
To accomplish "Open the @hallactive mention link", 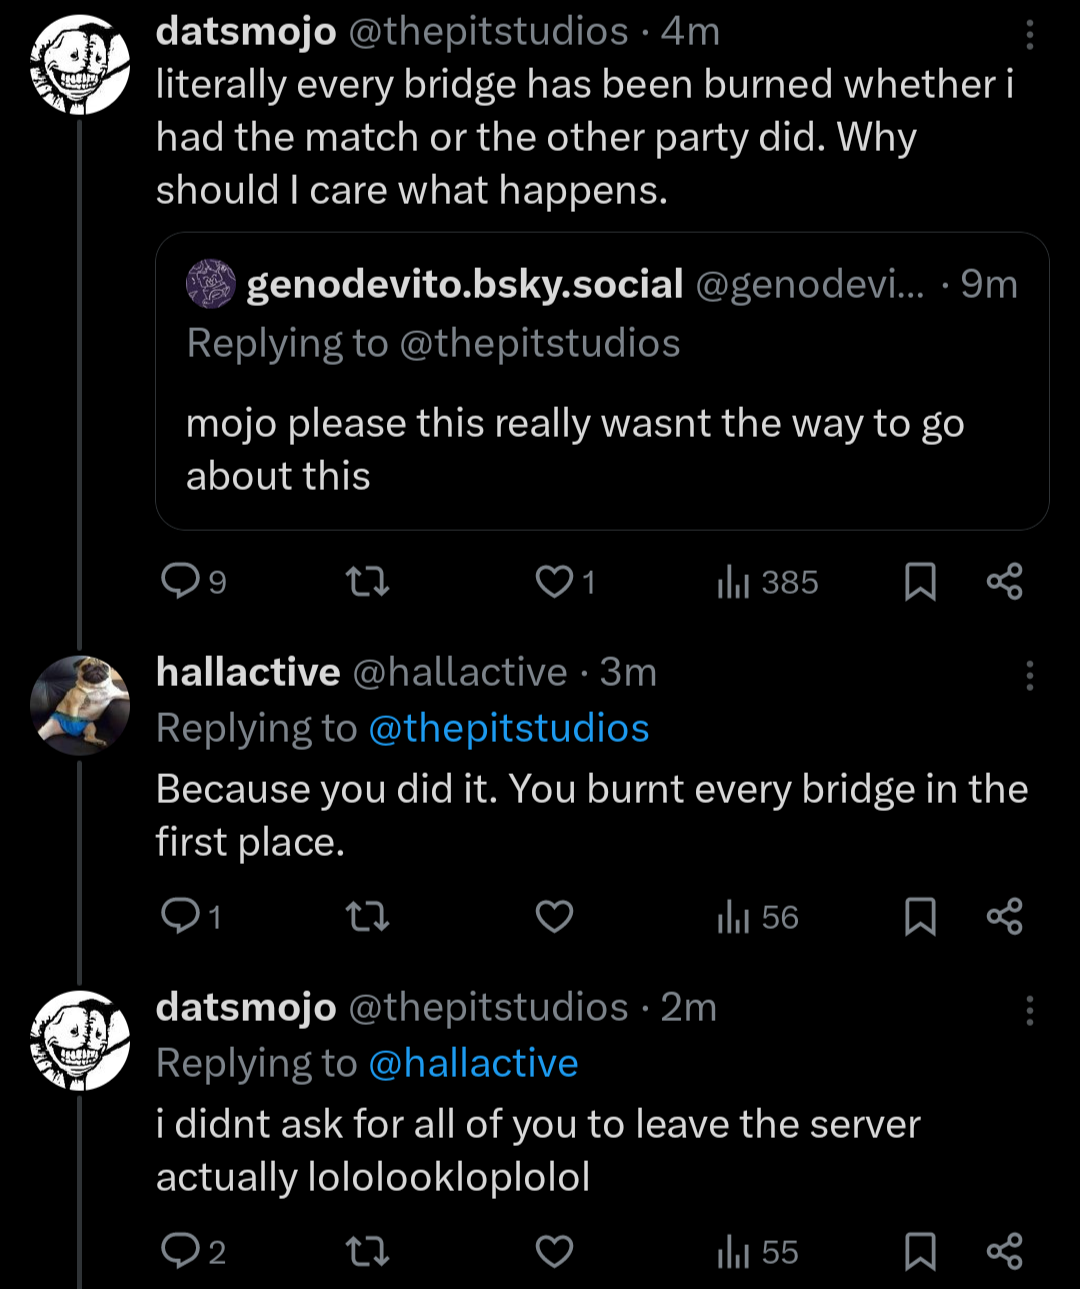I will pos(473,1063).
